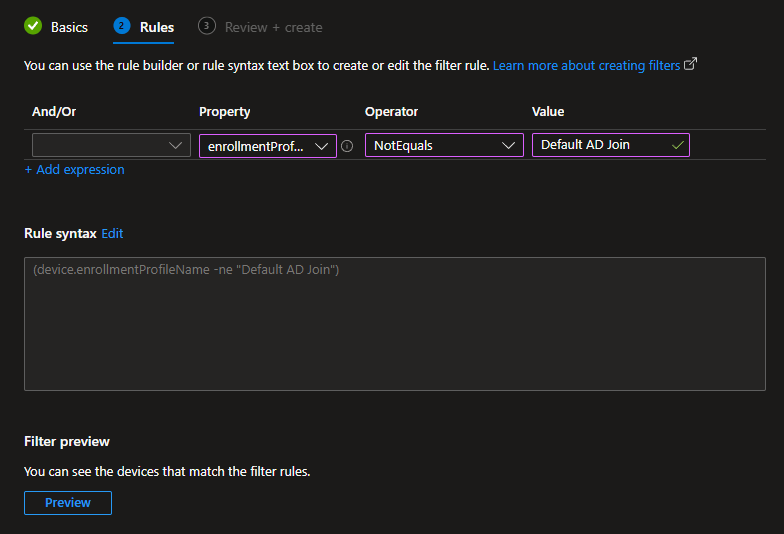
Task: Open the And/Or dropdown
Action: tap(110, 145)
